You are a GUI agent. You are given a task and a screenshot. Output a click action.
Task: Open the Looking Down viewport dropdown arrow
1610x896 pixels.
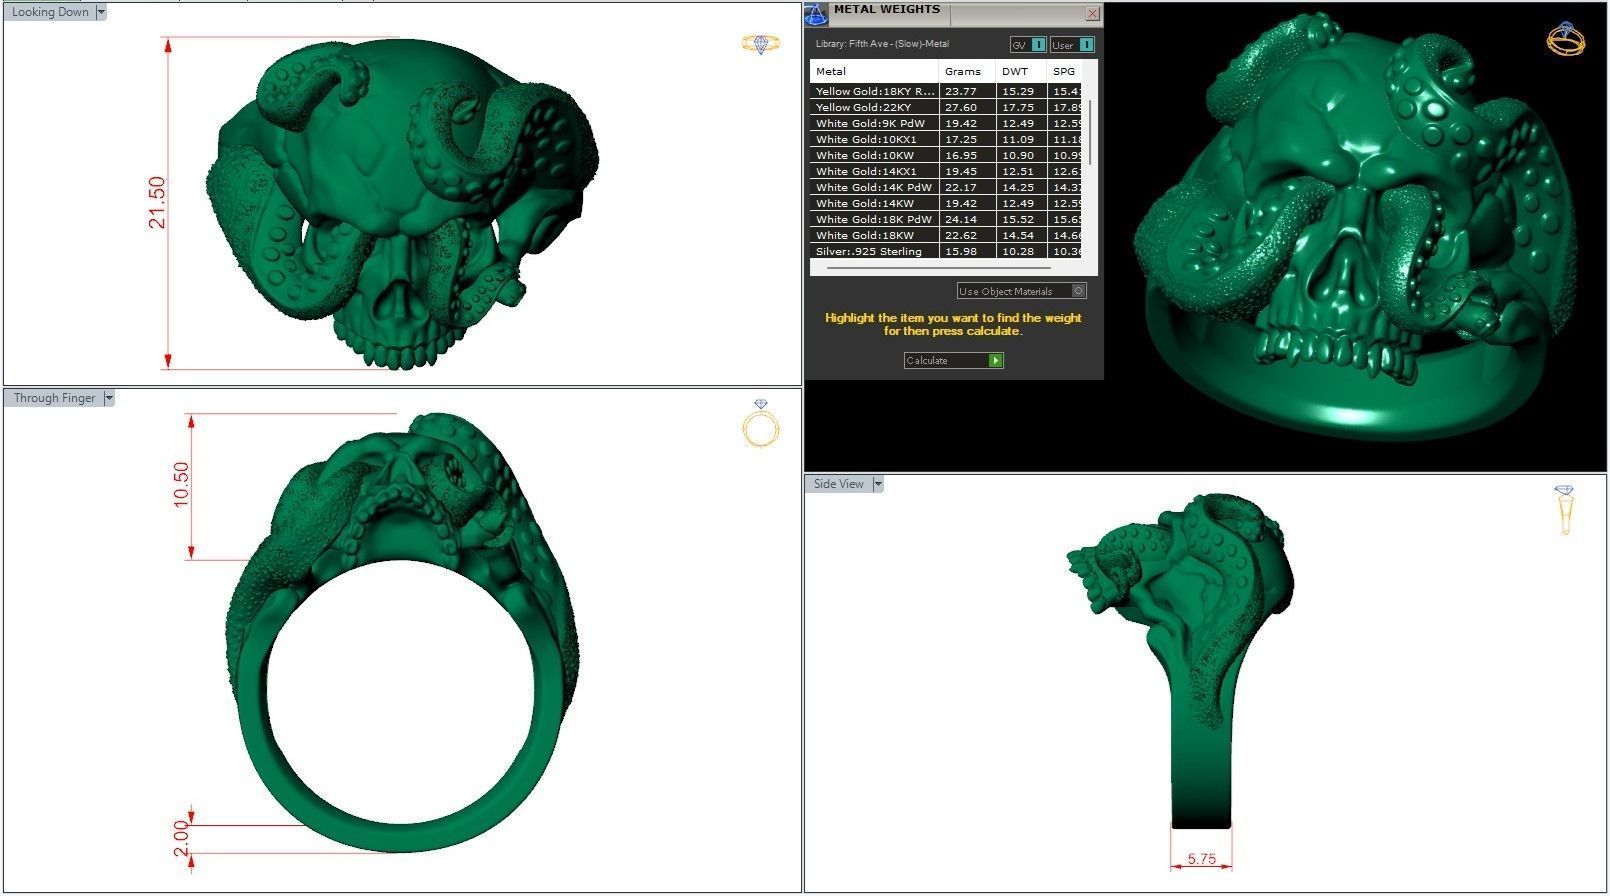pos(101,12)
